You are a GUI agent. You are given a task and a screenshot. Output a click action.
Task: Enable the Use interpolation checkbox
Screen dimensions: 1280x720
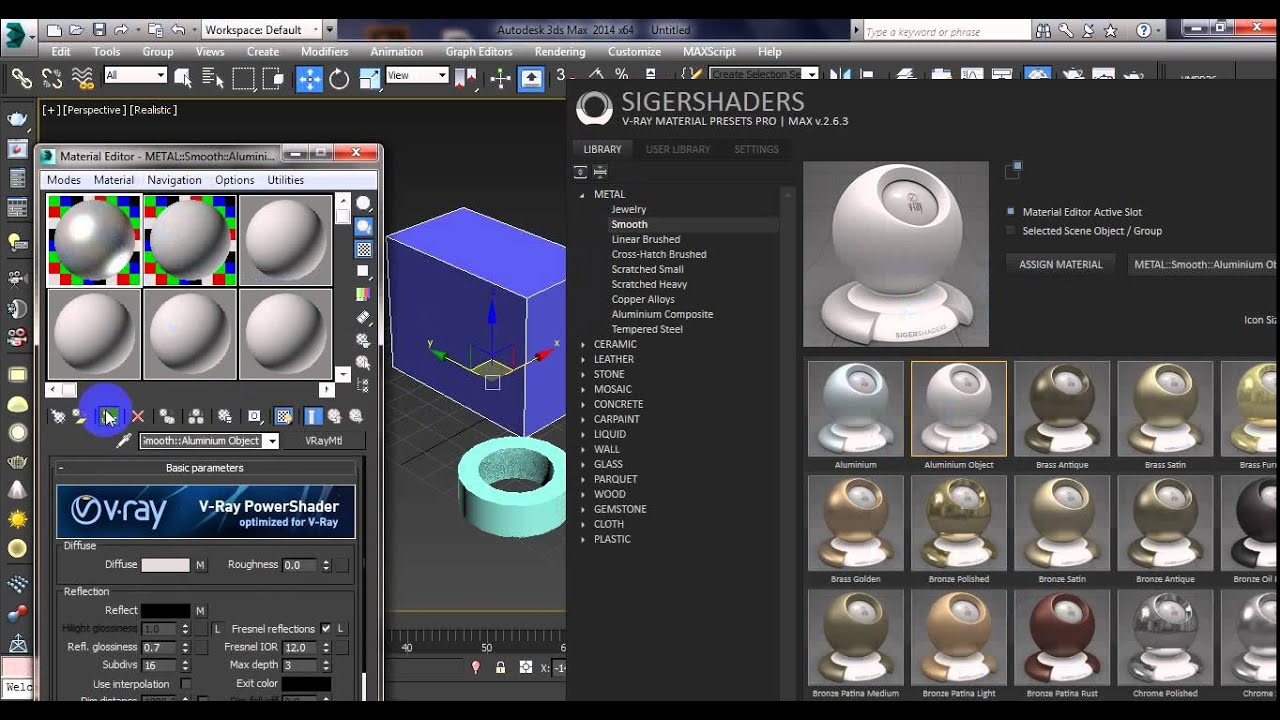tap(186, 684)
